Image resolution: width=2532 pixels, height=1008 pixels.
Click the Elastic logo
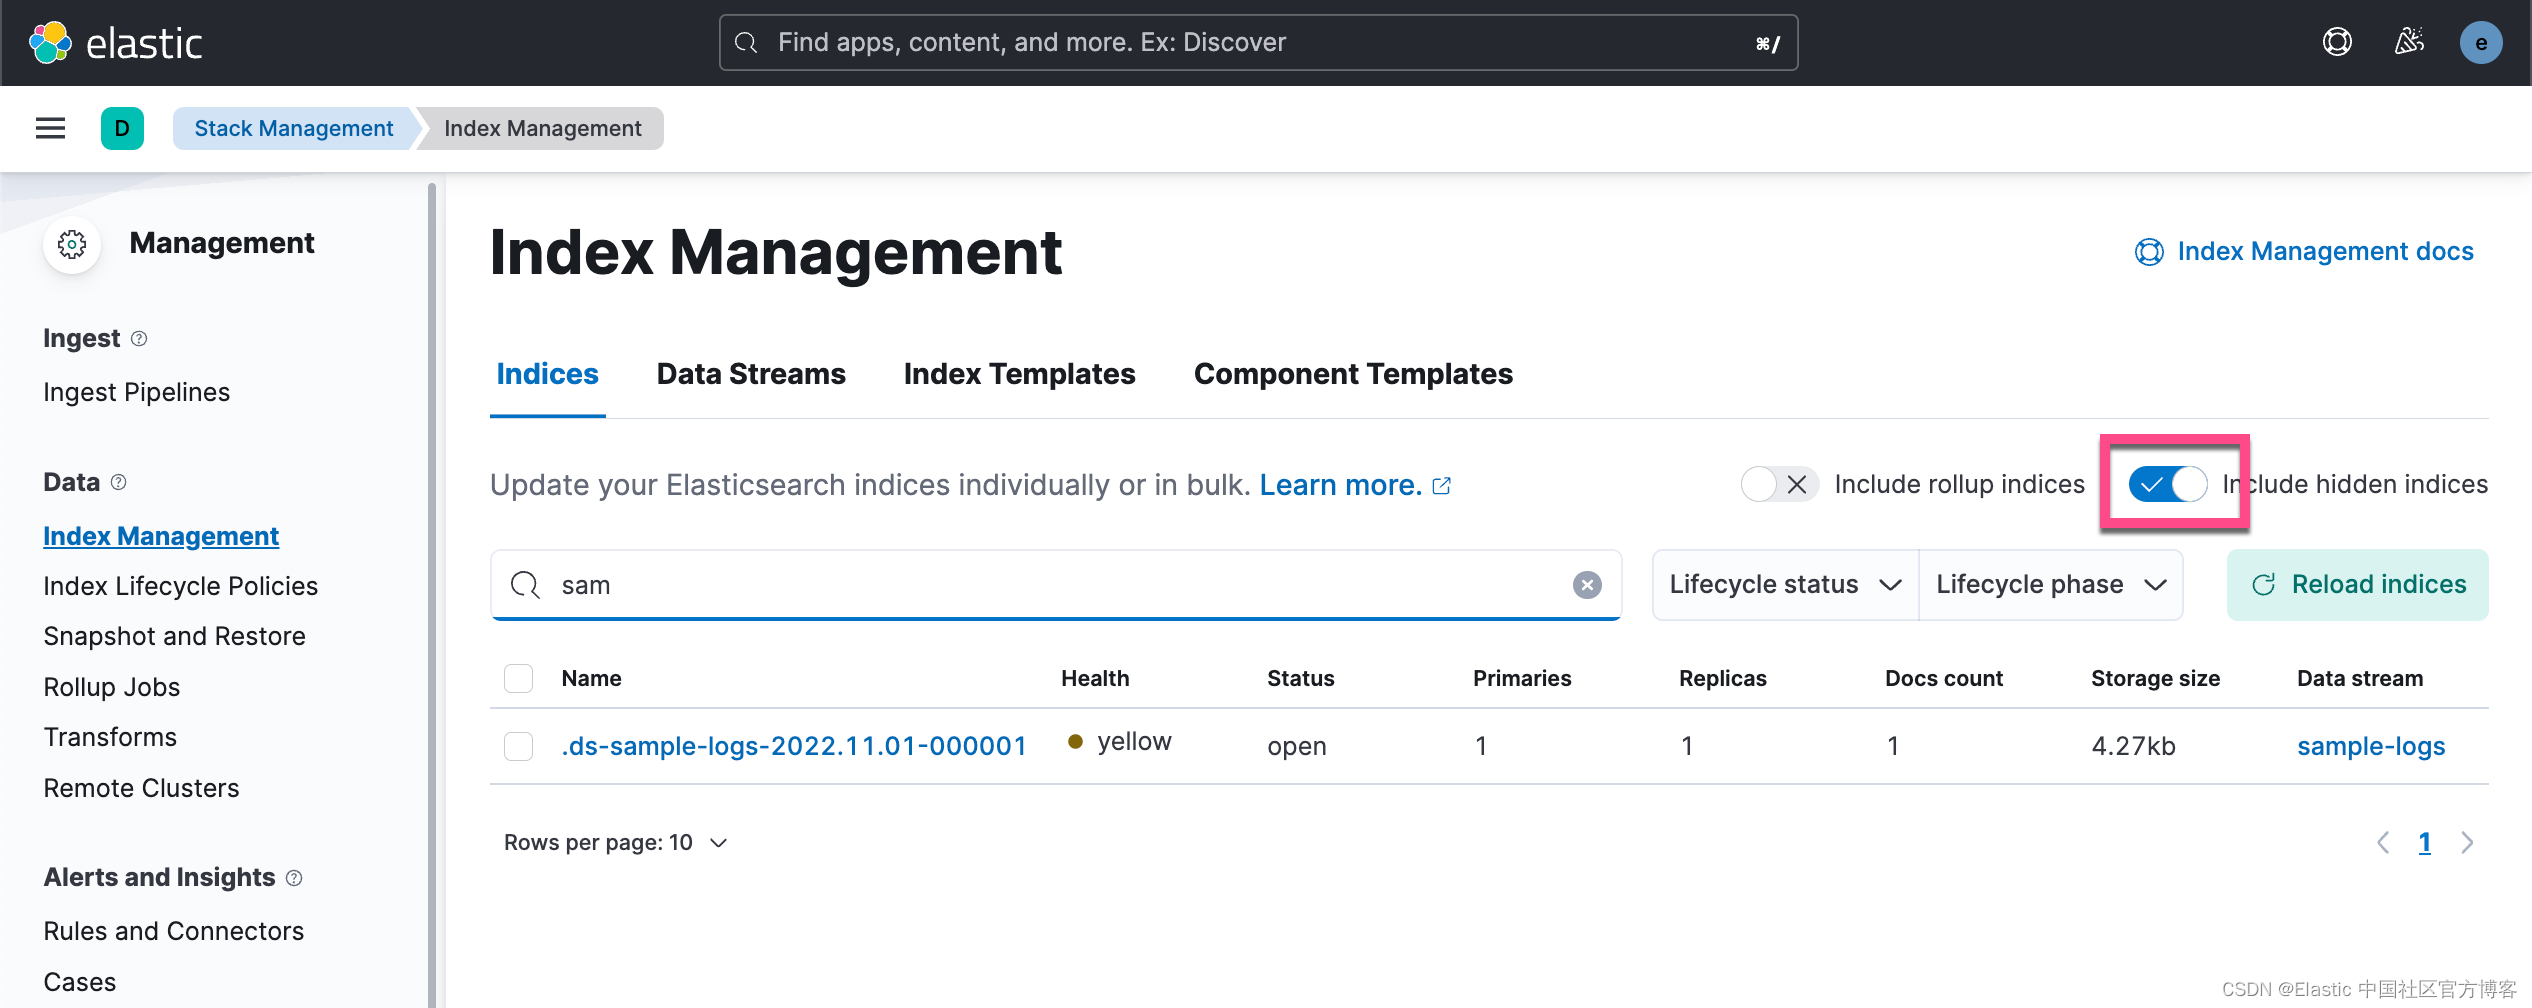[115, 43]
